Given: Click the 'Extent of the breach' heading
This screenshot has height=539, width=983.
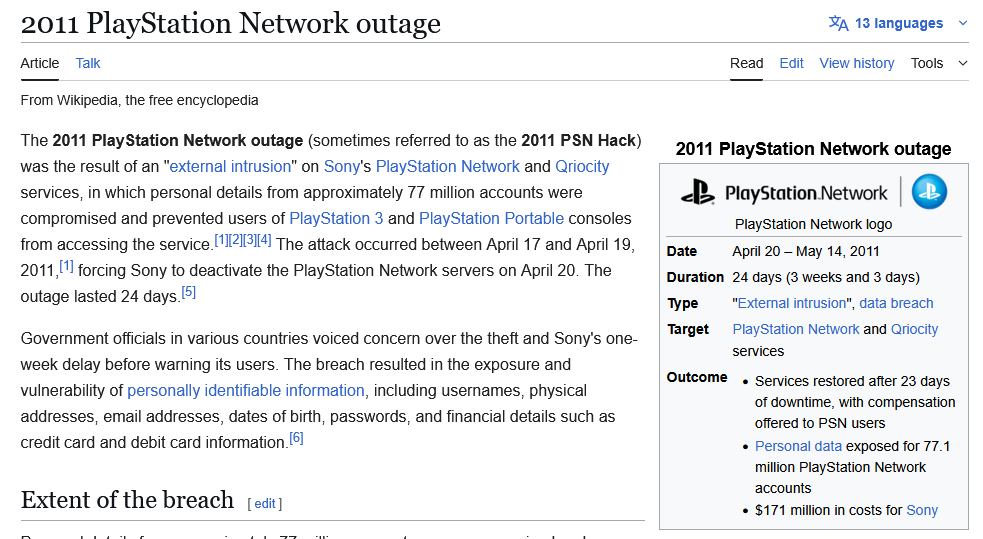Looking at the screenshot, I should pos(127,500).
